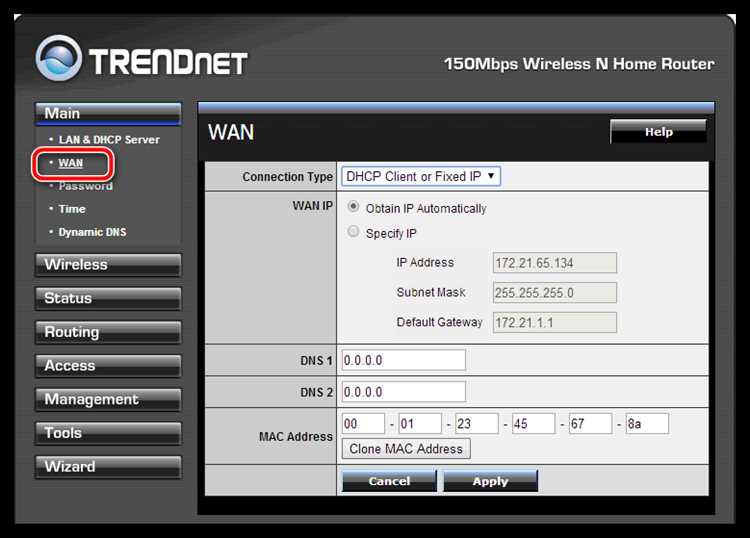Open the Tools menu section
750x538 pixels.
[108, 433]
